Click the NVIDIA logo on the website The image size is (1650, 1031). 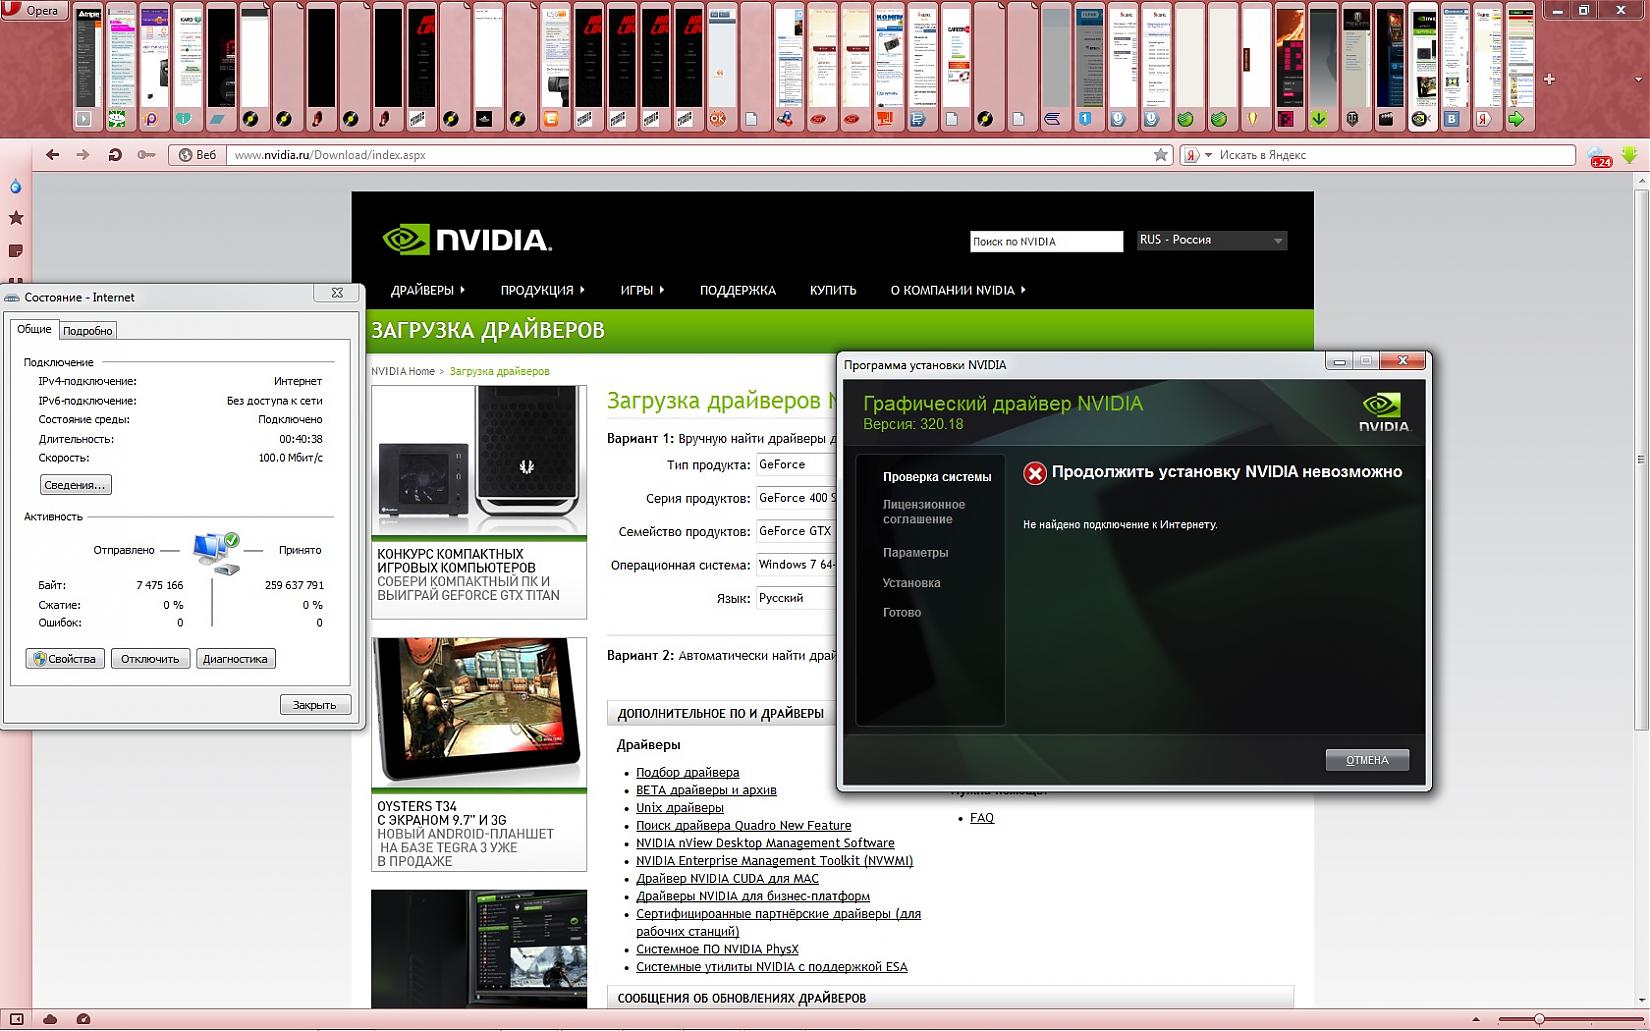coord(467,240)
